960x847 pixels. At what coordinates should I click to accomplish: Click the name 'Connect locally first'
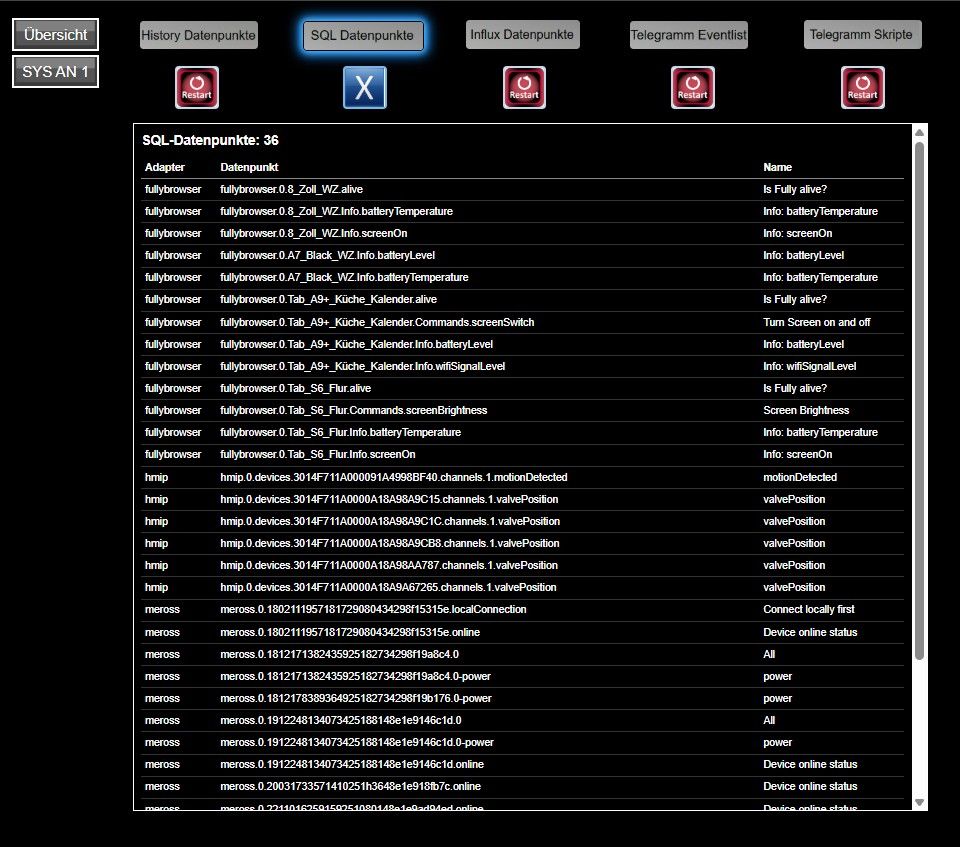point(808,609)
